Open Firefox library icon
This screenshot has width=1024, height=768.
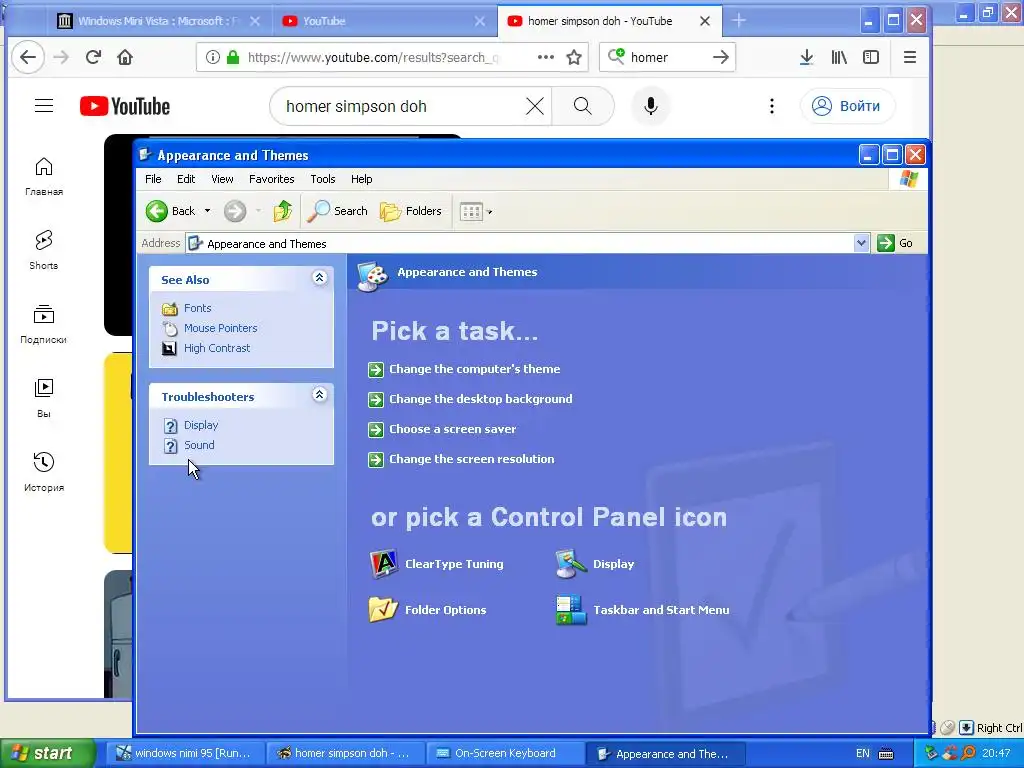click(839, 57)
